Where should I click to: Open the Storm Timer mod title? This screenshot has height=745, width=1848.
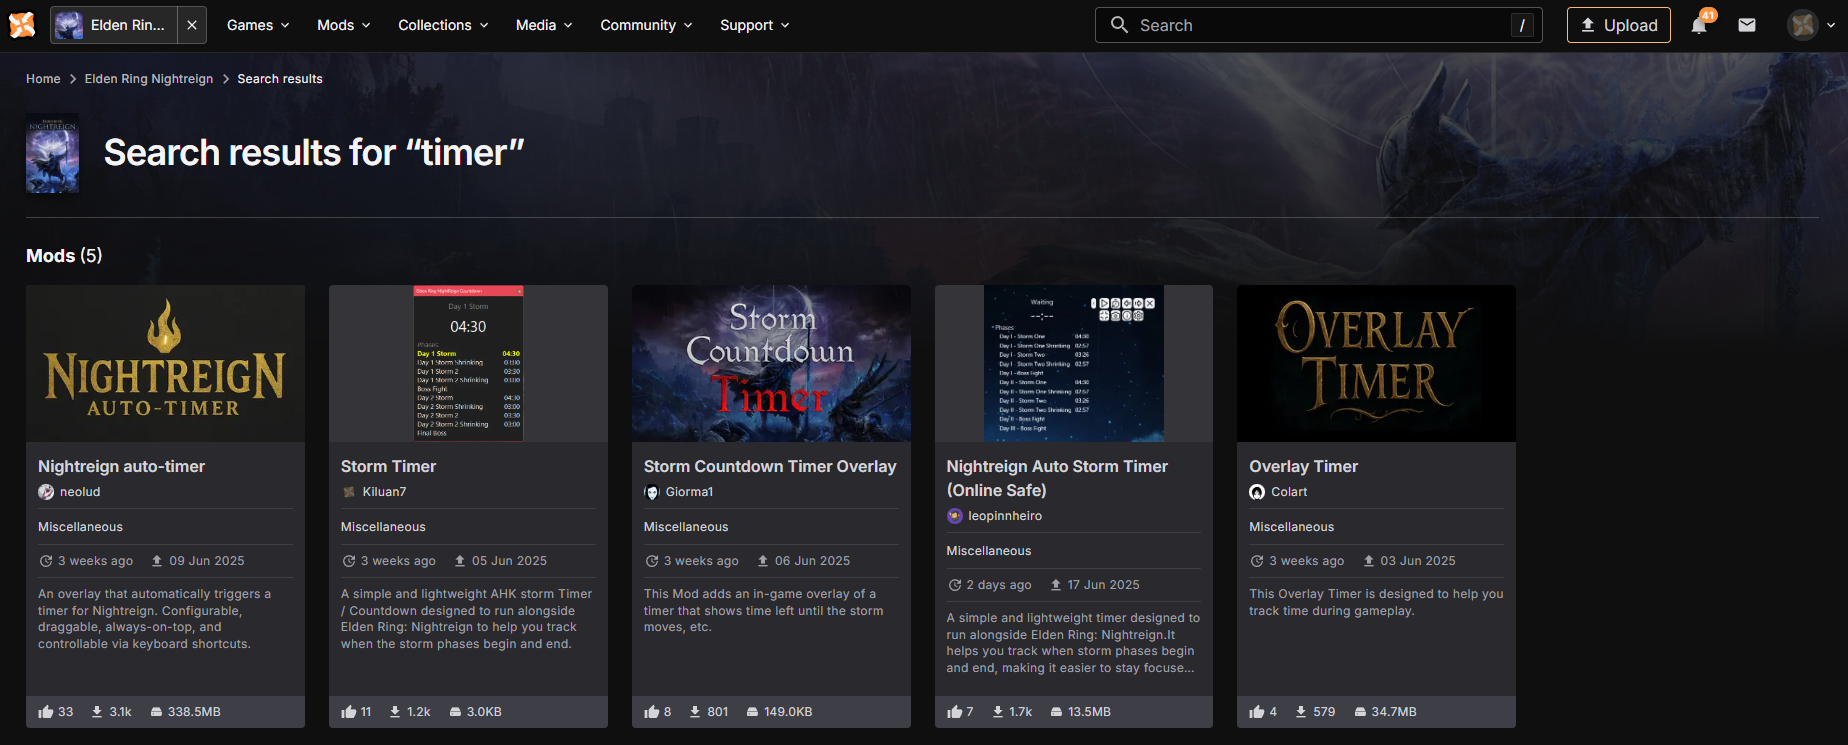[388, 466]
